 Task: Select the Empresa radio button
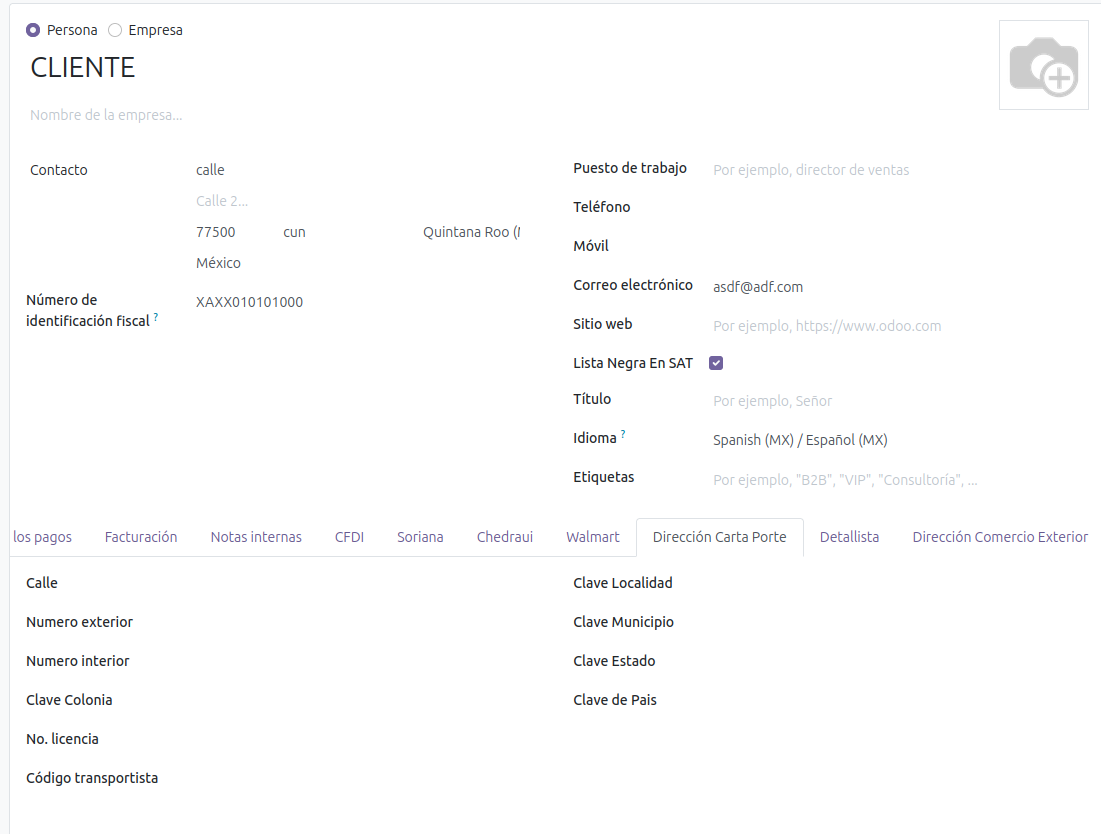115,30
